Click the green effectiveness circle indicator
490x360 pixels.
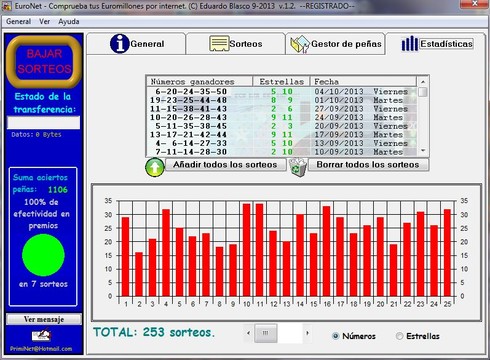[x=43, y=255]
